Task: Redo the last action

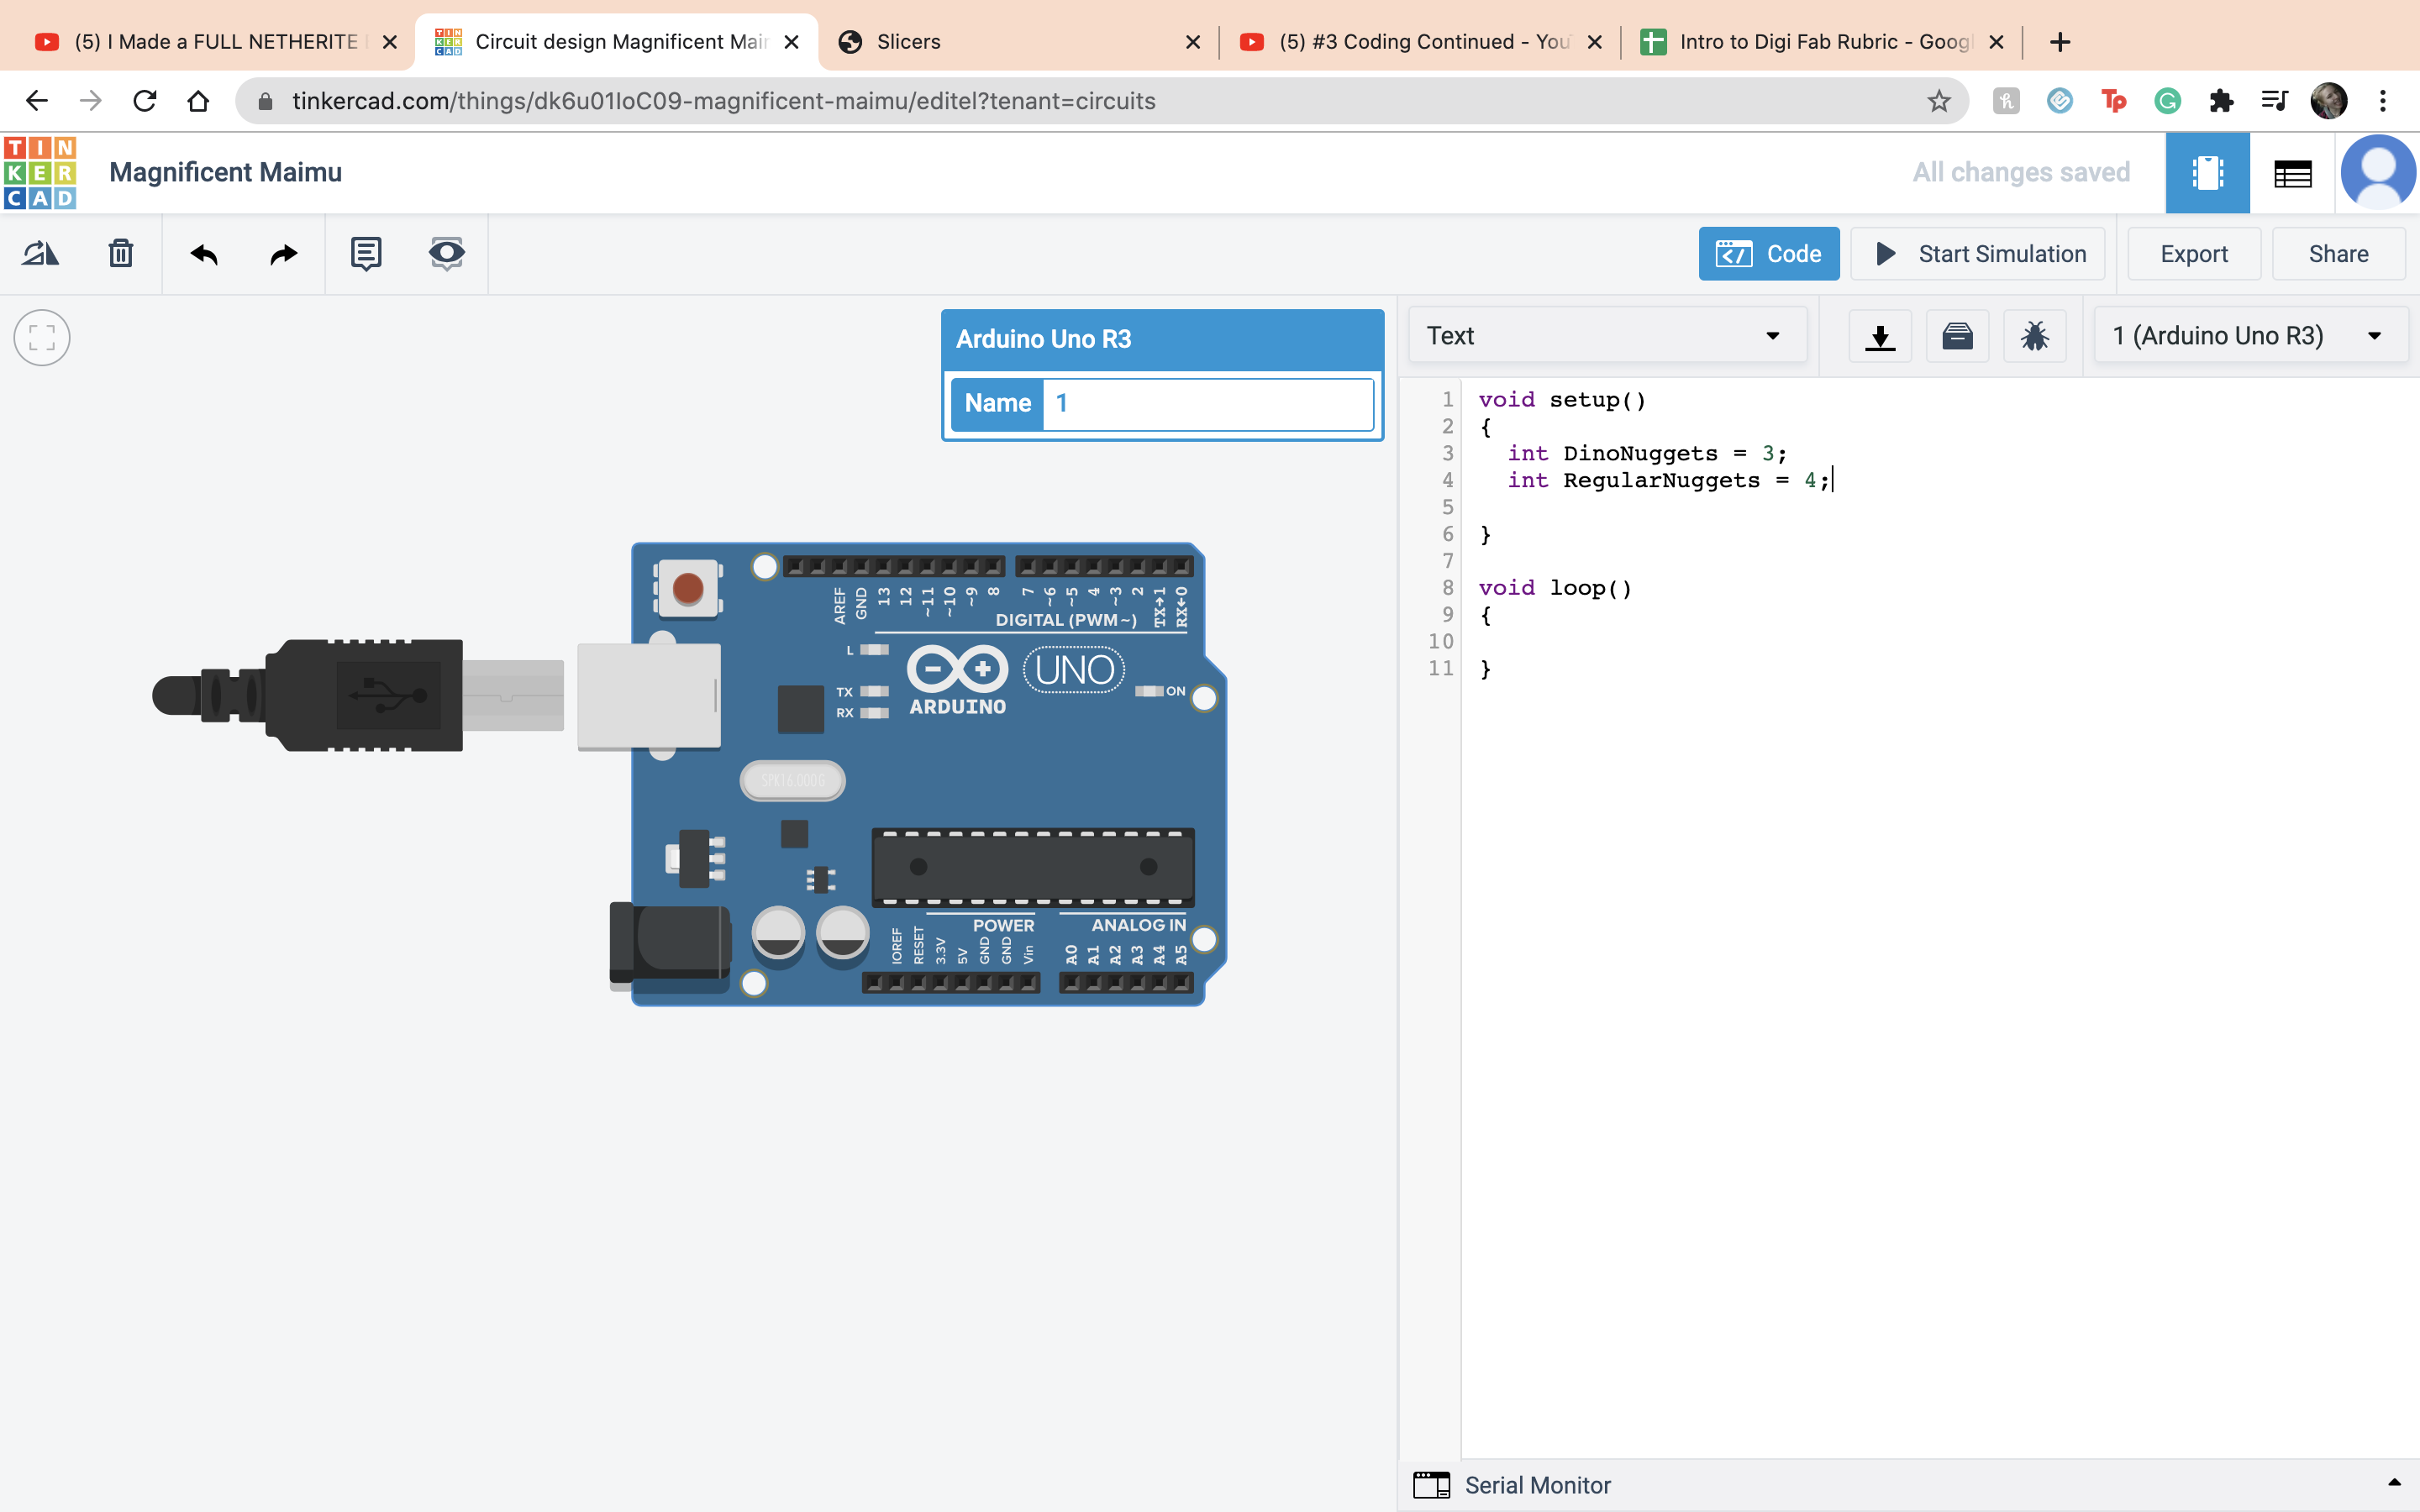Action: pyautogui.click(x=284, y=254)
